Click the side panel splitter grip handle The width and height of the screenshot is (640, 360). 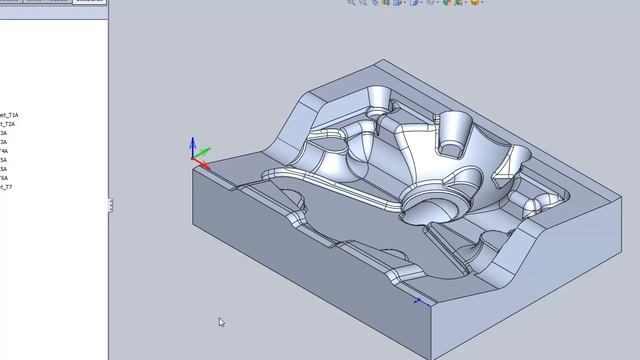[110, 205]
